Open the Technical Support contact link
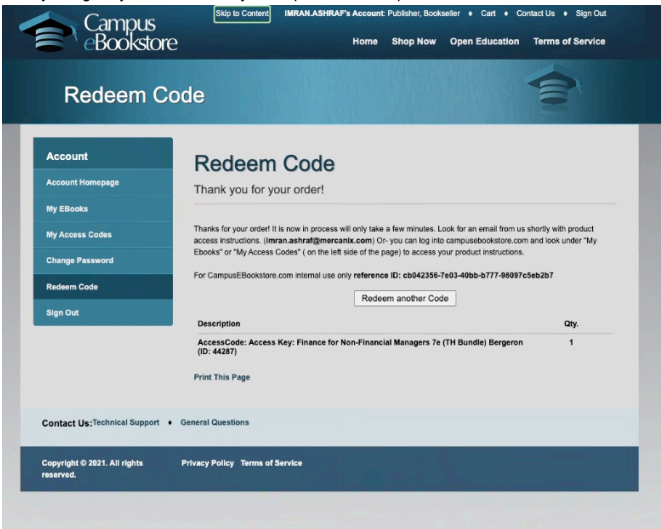This screenshot has width=661, height=529. coord(126,423)
